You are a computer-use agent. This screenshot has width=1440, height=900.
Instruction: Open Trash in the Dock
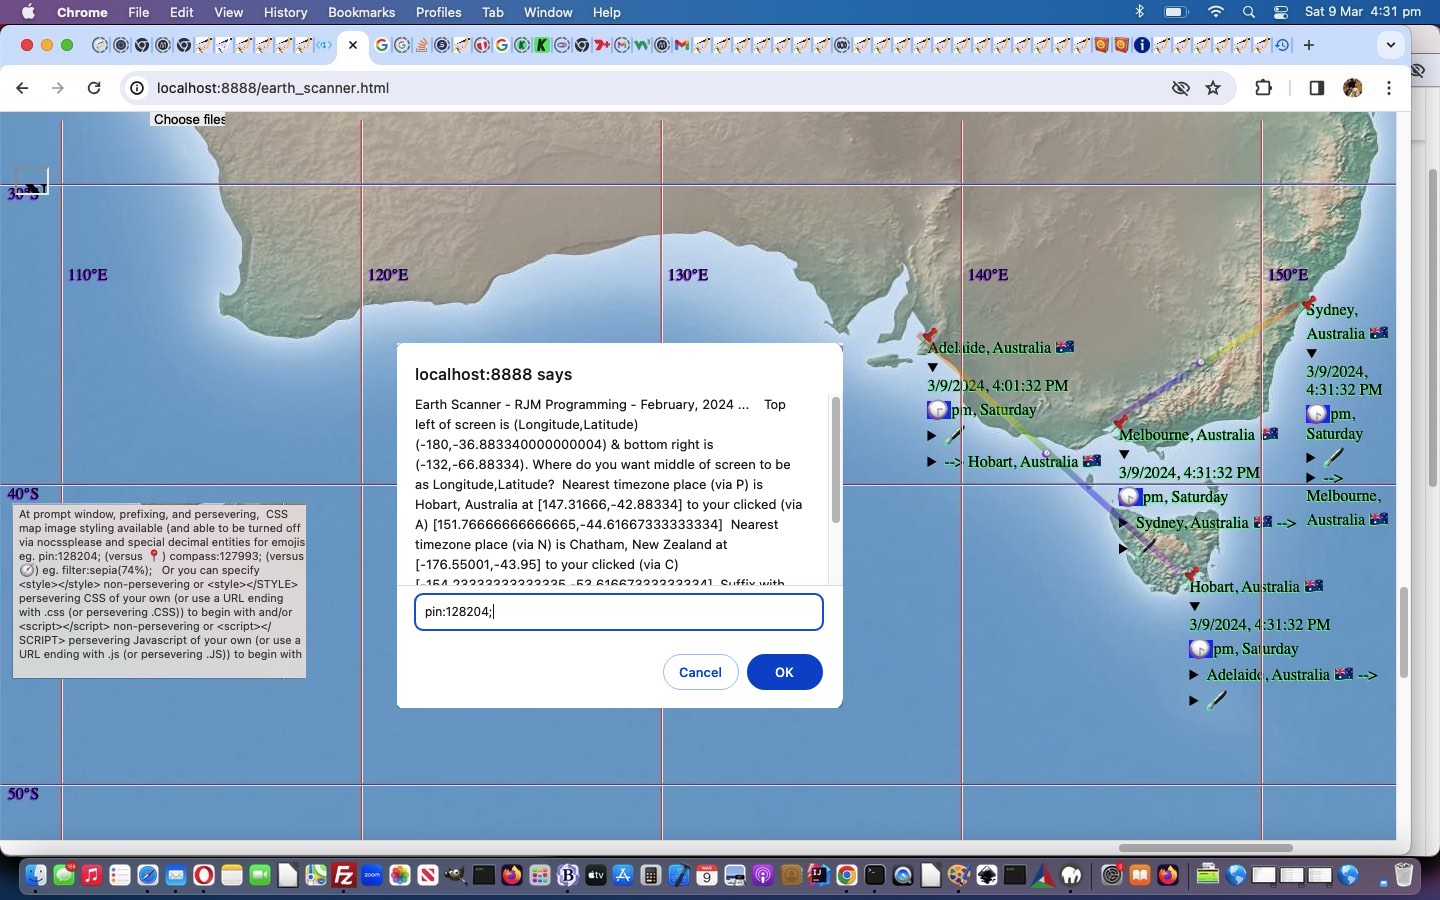(1404, 876)
